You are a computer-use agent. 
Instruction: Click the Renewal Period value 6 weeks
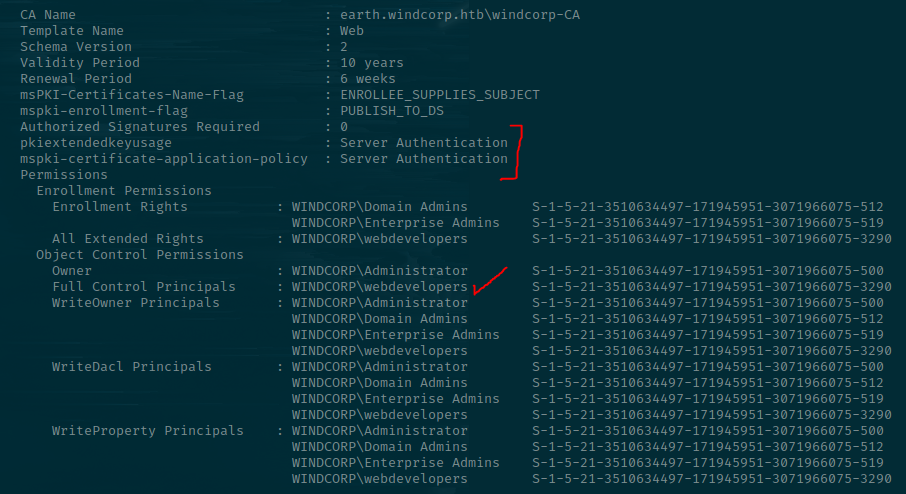[x=368, y=79]
